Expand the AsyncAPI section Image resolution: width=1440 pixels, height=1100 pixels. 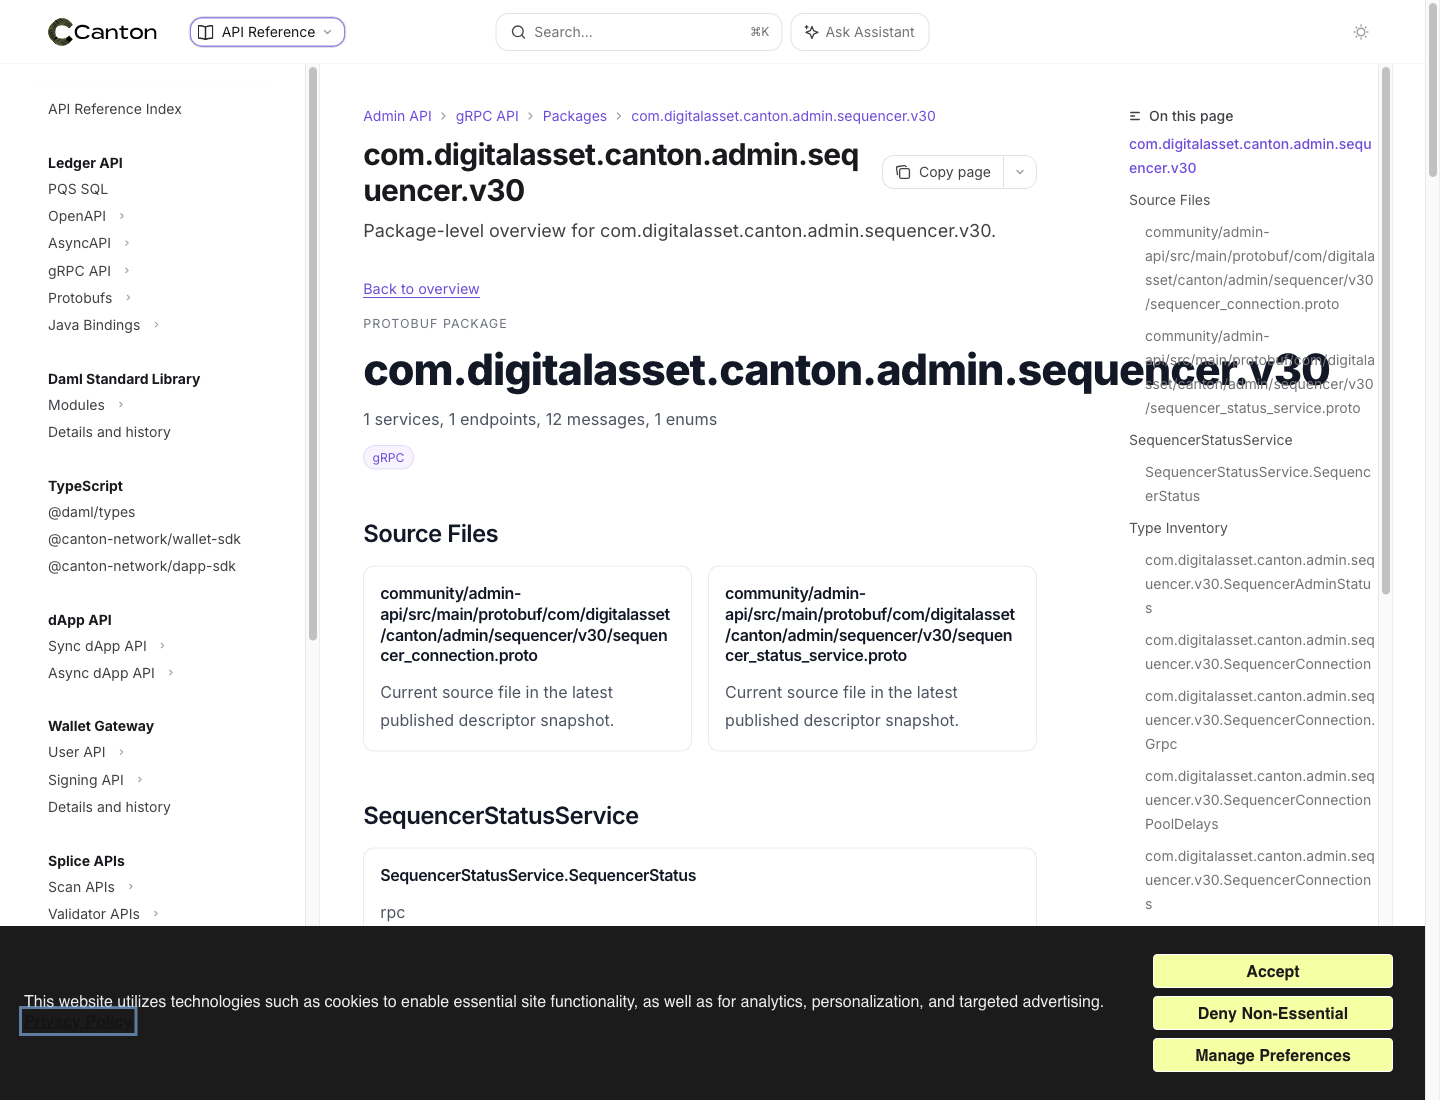point(90,243)
